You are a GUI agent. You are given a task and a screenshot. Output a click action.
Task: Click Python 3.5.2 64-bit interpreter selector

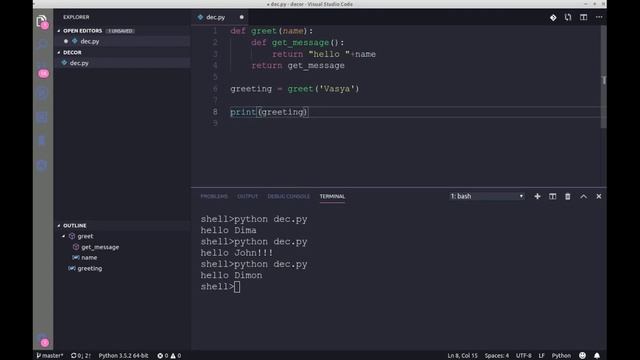pyautogui.click(x=123, y=356)
